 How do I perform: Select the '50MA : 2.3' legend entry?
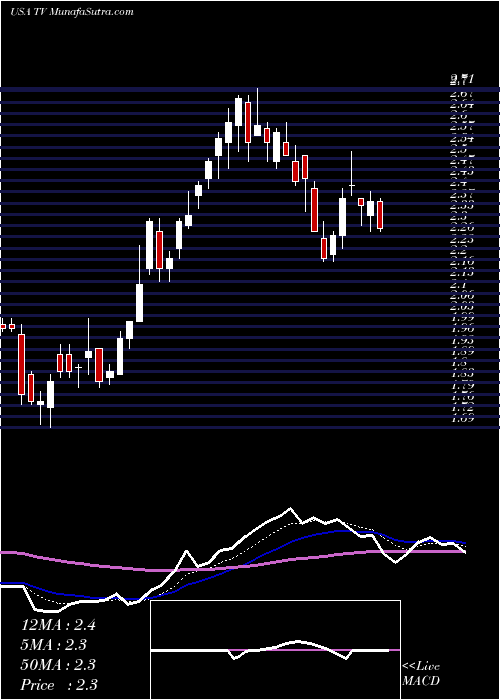click(58, 665)
